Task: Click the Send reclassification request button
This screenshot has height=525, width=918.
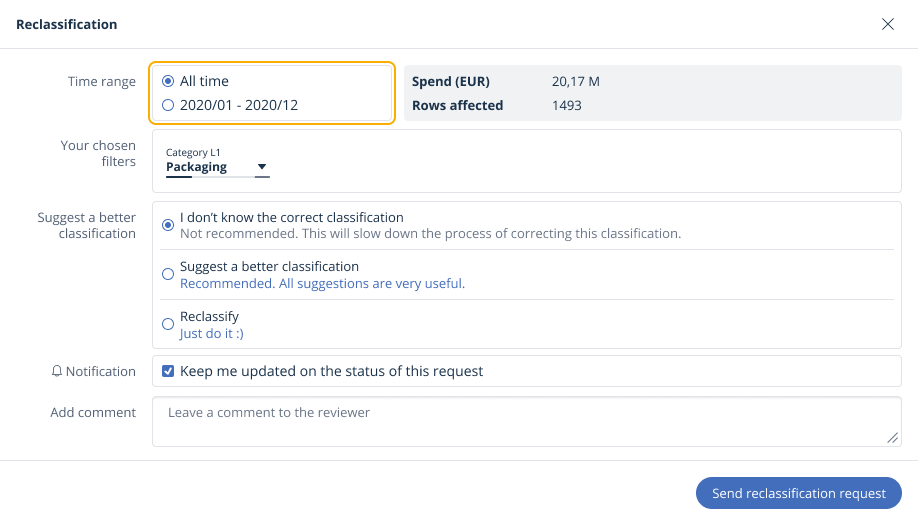Action: coord(798,493)
